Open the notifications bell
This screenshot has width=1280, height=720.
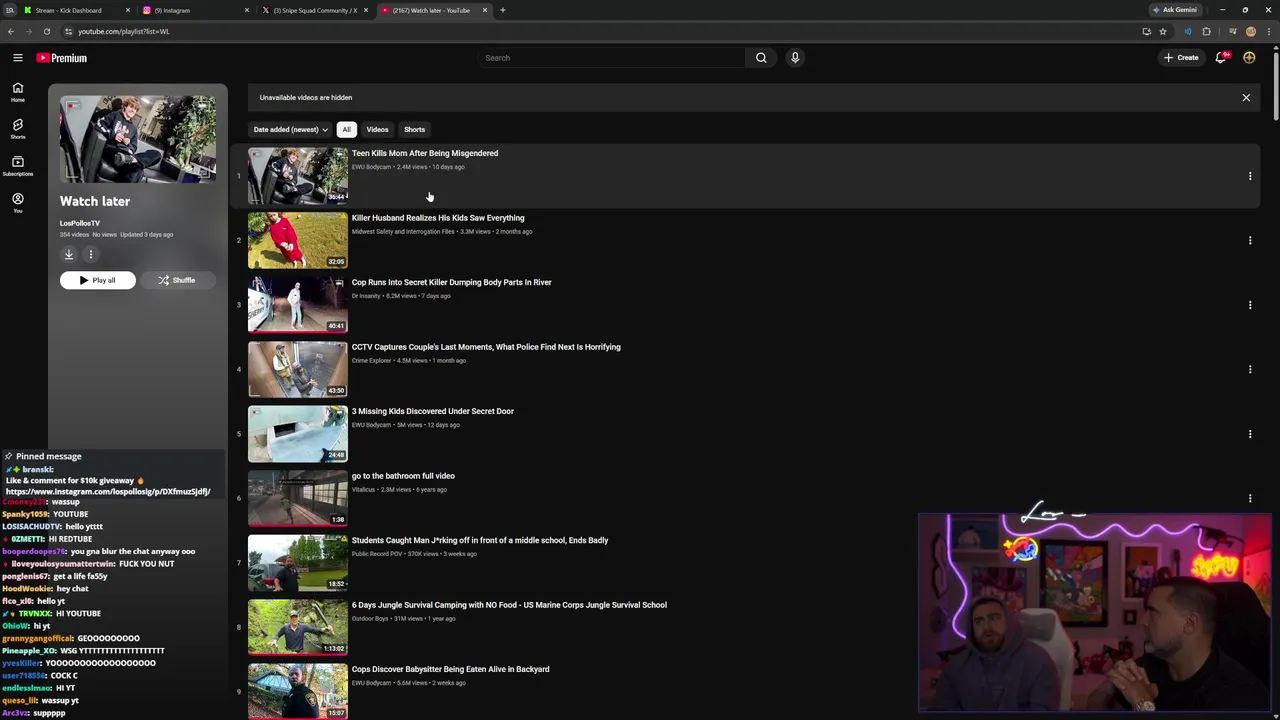(1220, 58)
